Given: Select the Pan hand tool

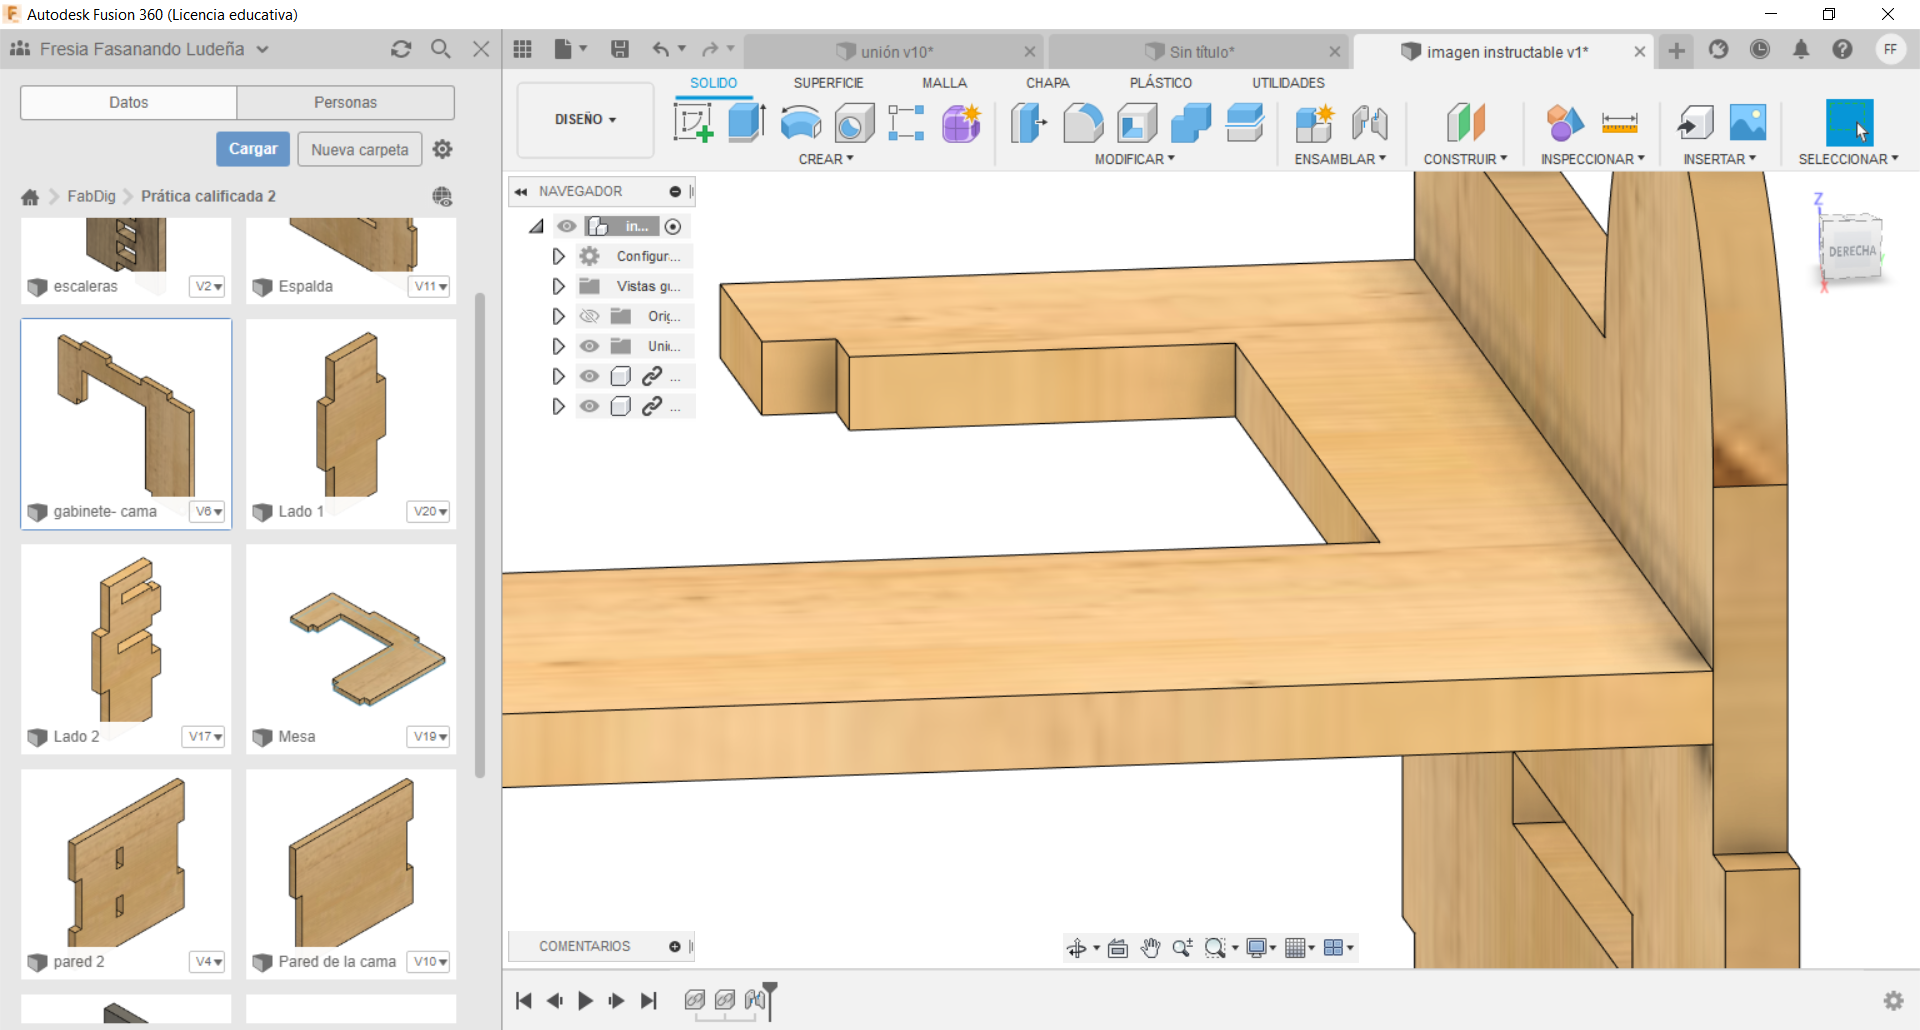Looking at the screenshot, I should pyautogui.click(x=1150, y=948).
